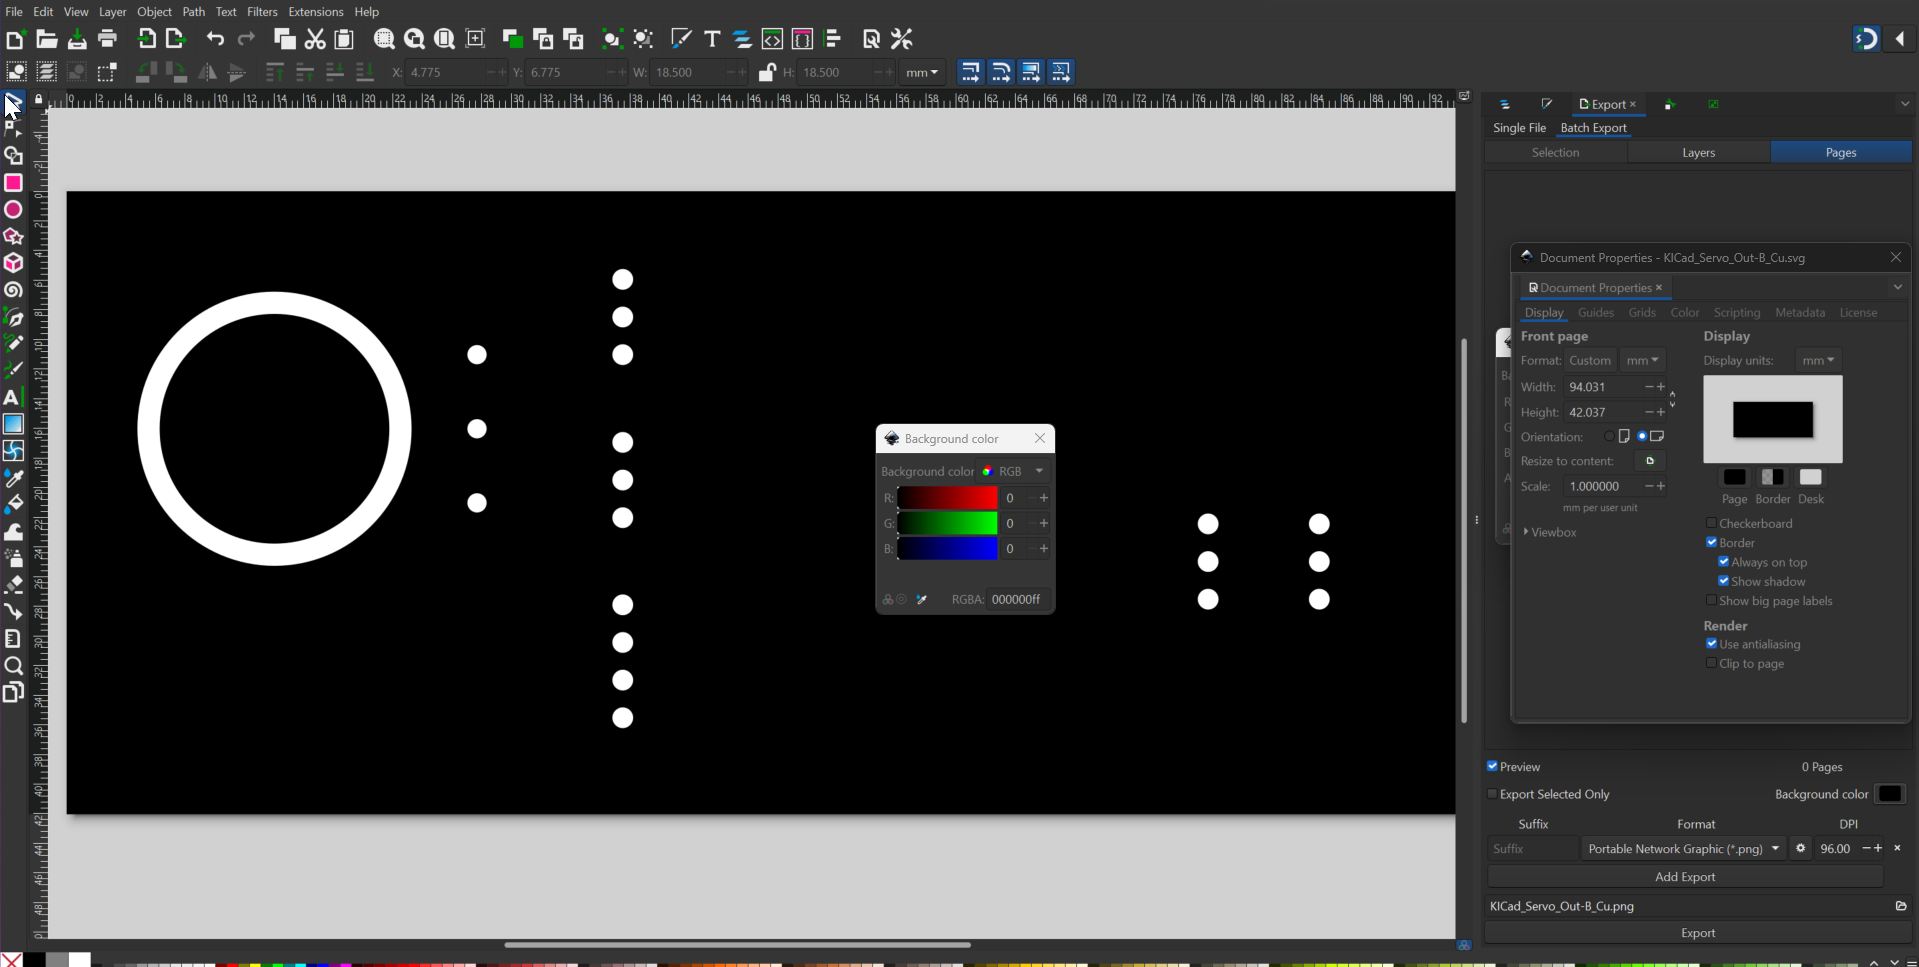
Task: Select the Calligraphy tool
Action: (x=13, y=370)
